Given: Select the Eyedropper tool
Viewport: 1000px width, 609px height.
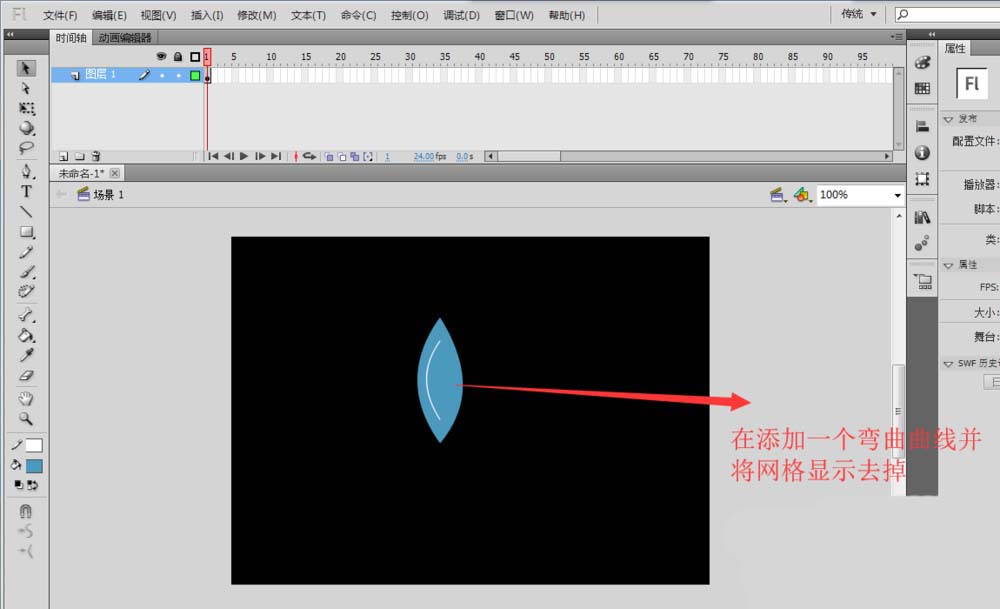Looking at the screenshot, I should pos(26,355).
